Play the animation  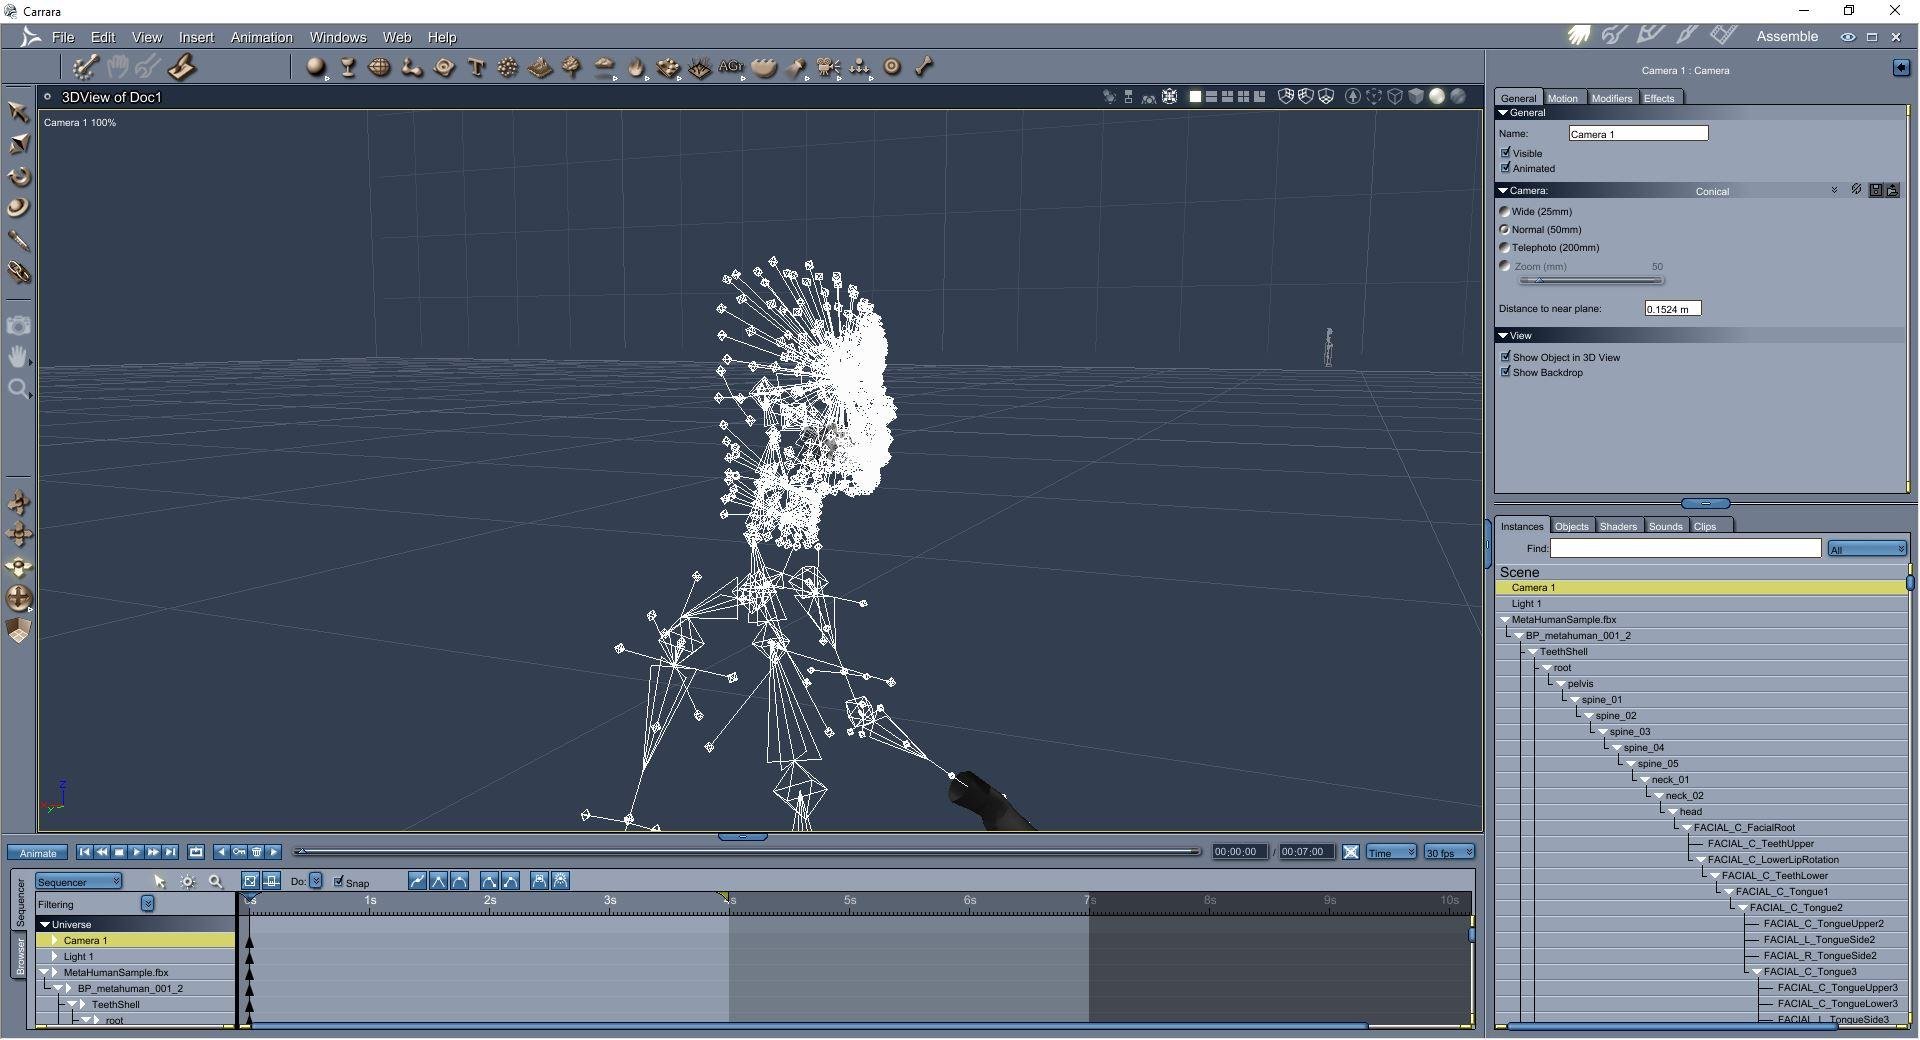[136, 852]
